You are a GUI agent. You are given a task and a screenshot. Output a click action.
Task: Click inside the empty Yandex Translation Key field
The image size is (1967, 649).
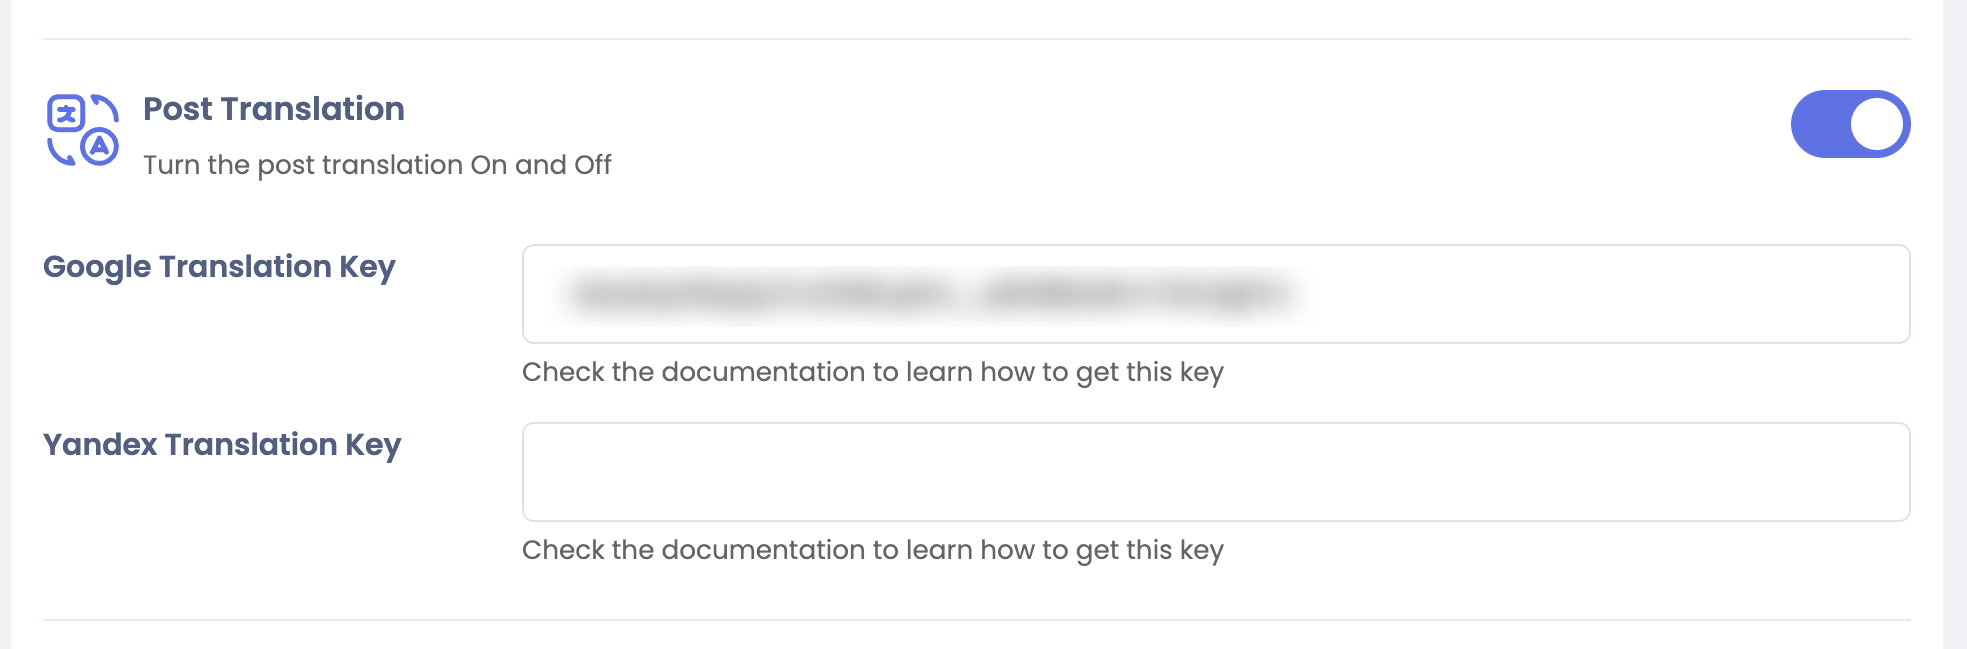pyautogui.click(x=1215, y=472)
